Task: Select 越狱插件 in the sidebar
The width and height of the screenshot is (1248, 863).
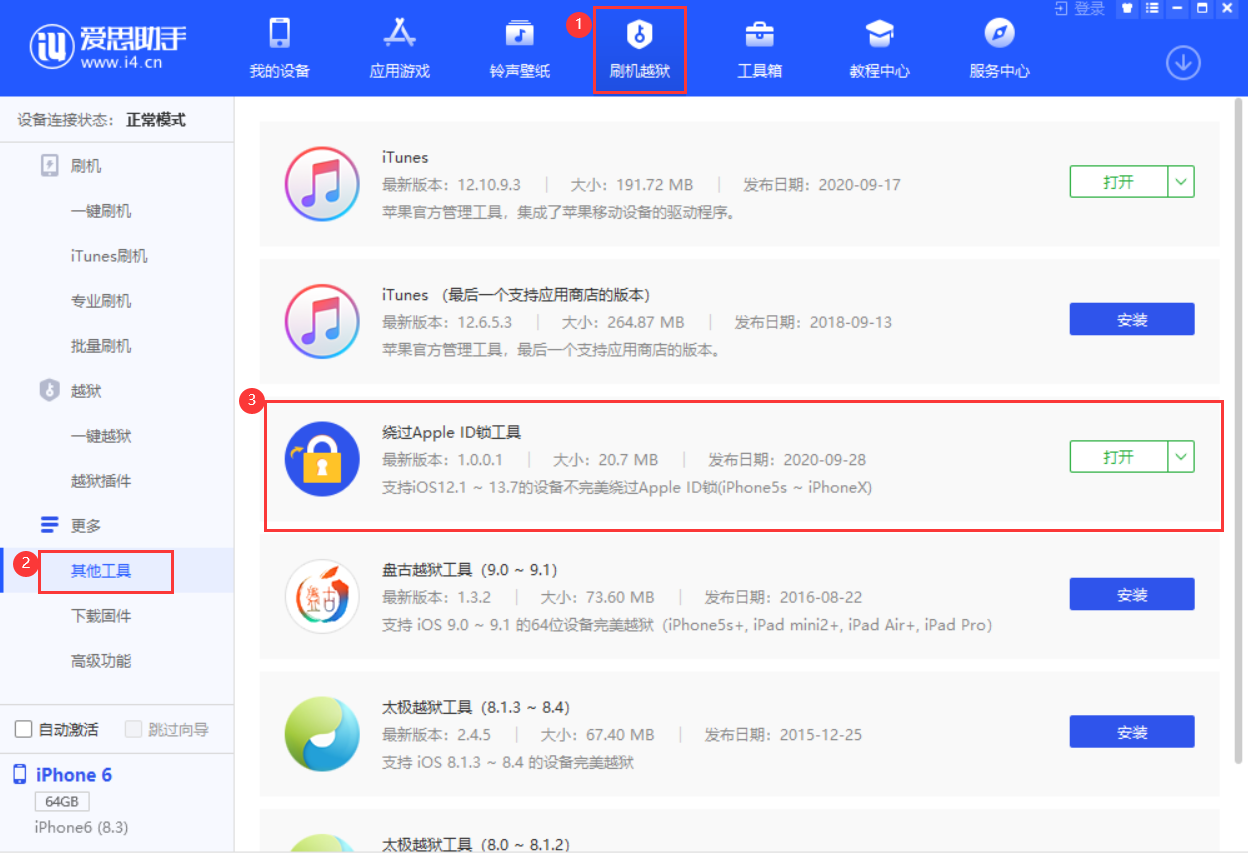Action: [100, 481]
